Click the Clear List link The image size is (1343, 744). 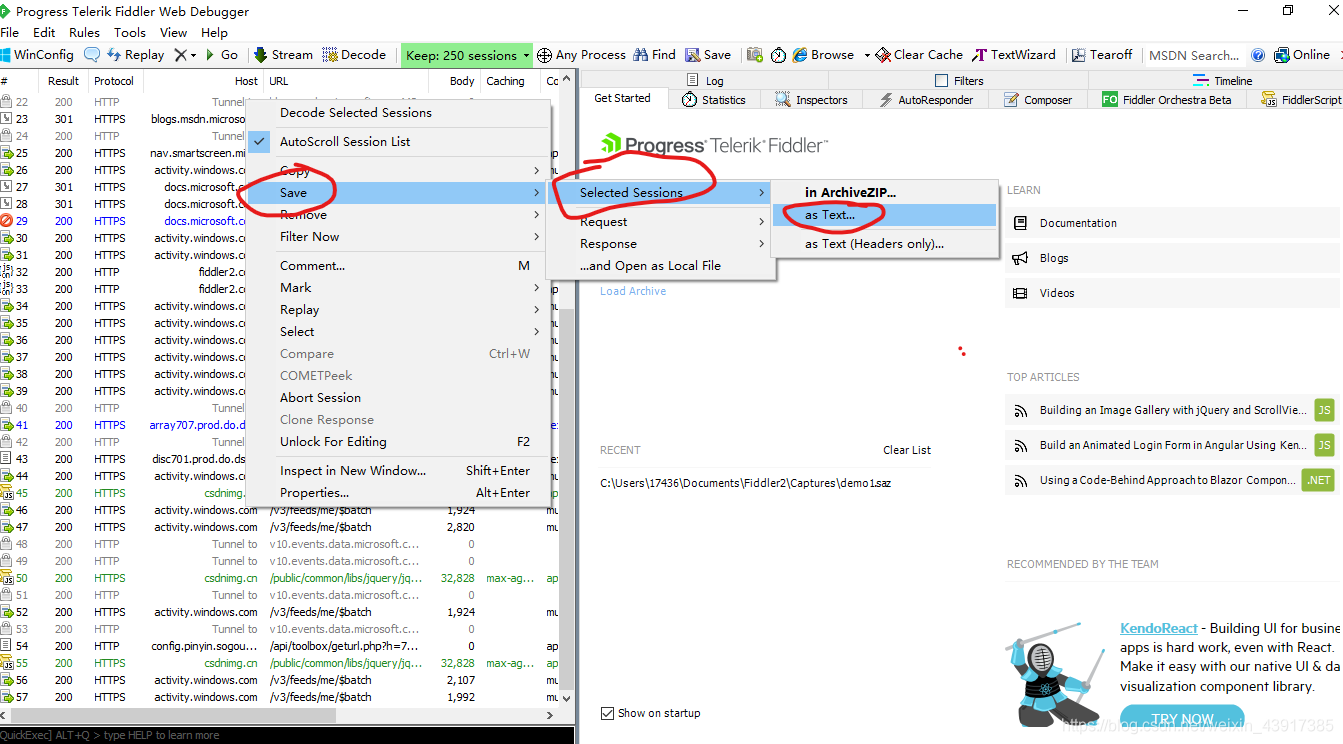tap(907, 450)
